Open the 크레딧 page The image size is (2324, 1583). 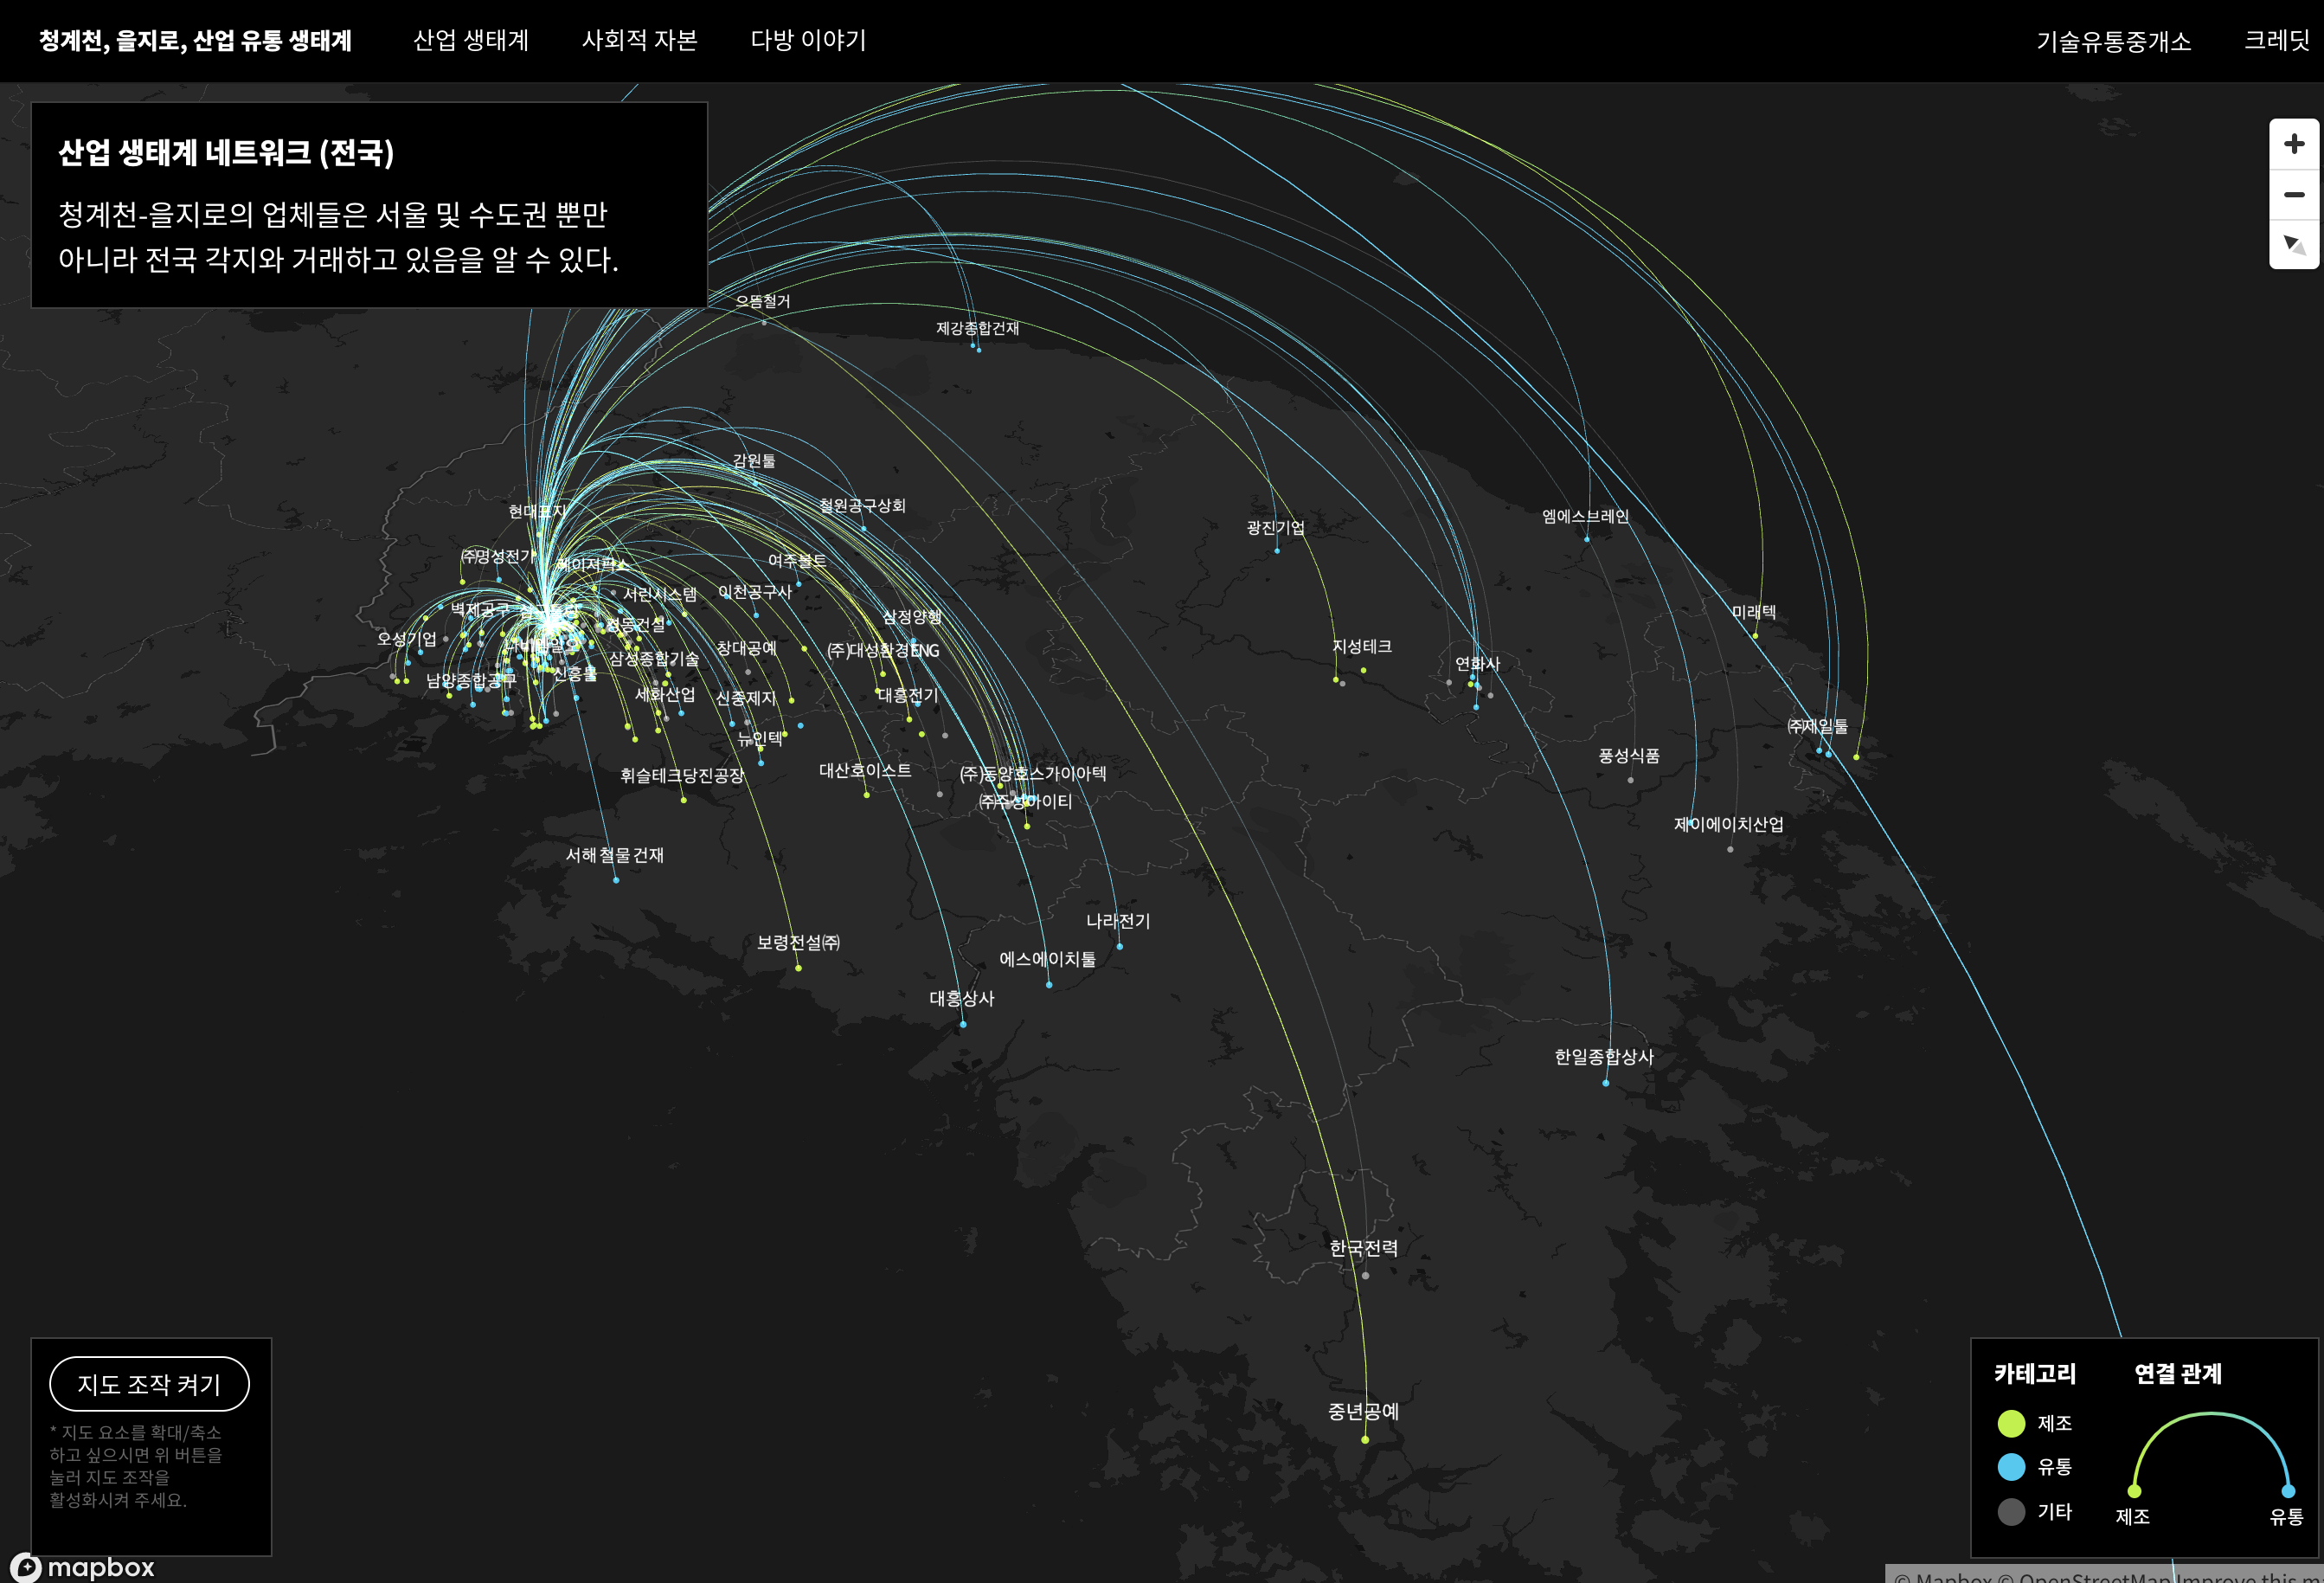[2276, 40]
